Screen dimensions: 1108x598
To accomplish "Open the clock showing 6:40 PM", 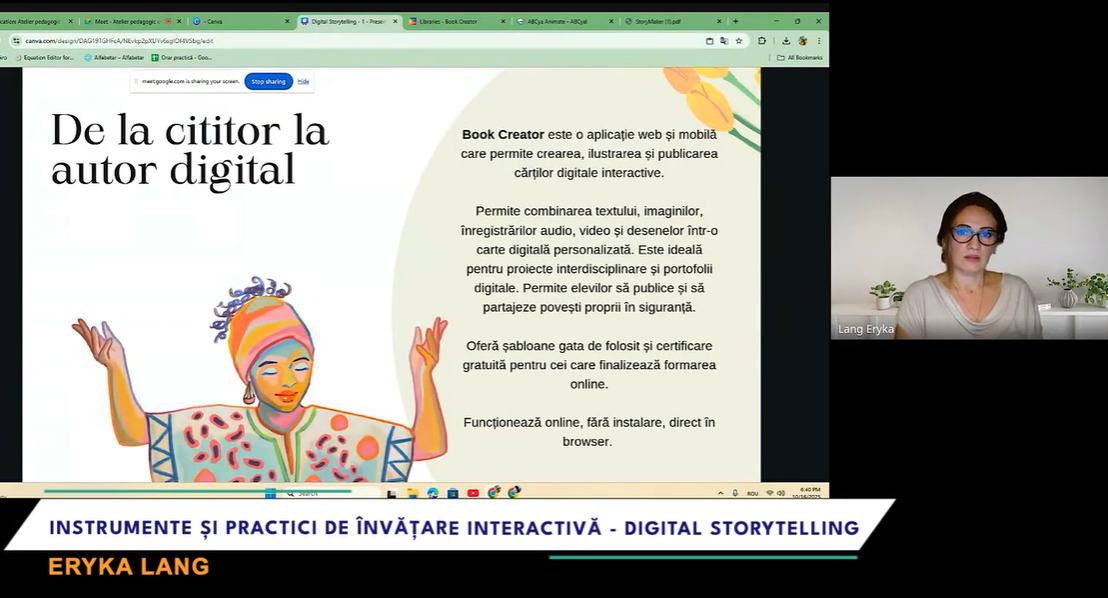I will click(x=807, y=493).
